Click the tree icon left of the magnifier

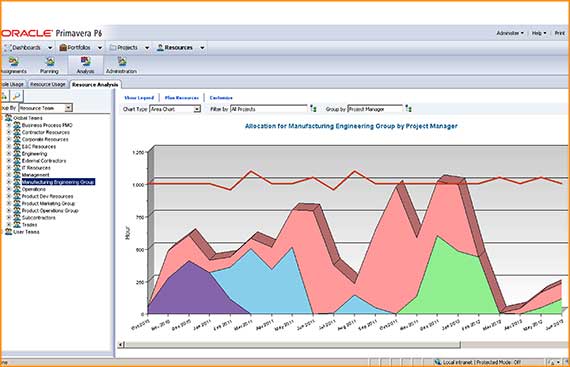click(x=4, y=96)
